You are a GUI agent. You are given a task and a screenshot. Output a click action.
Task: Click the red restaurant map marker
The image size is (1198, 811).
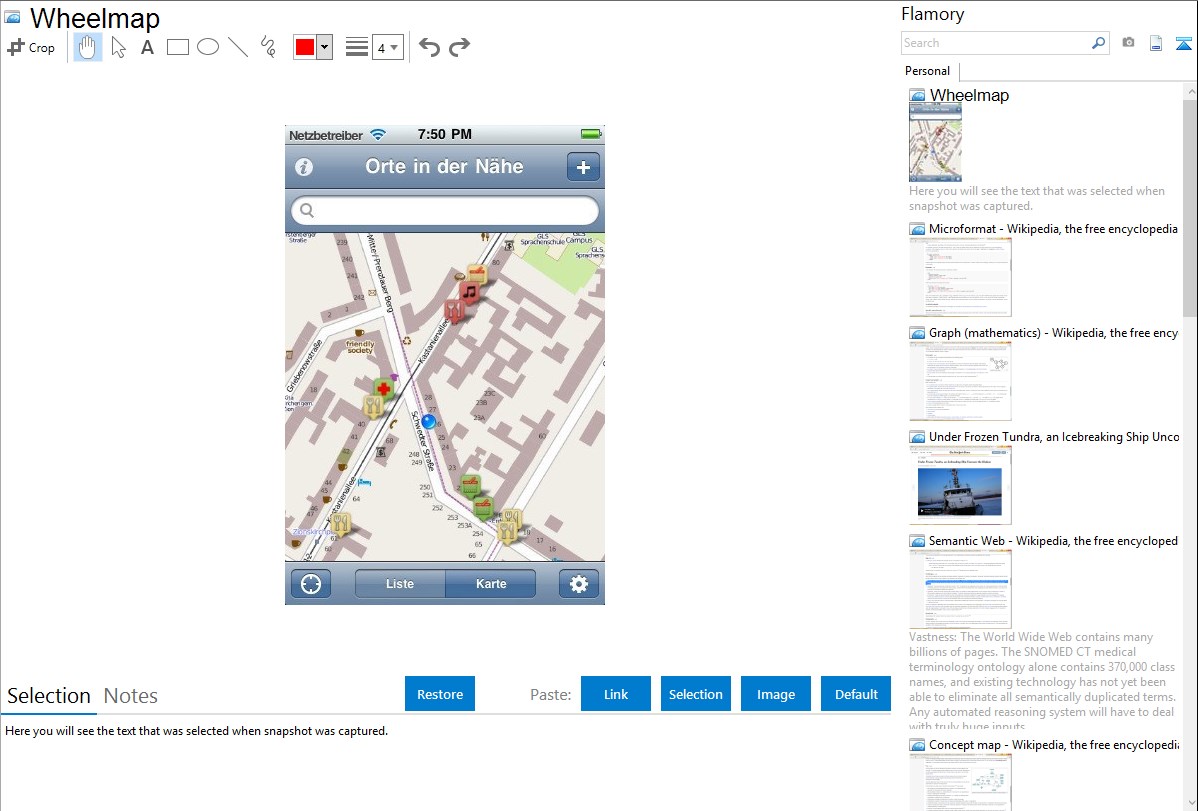[455, 310]
